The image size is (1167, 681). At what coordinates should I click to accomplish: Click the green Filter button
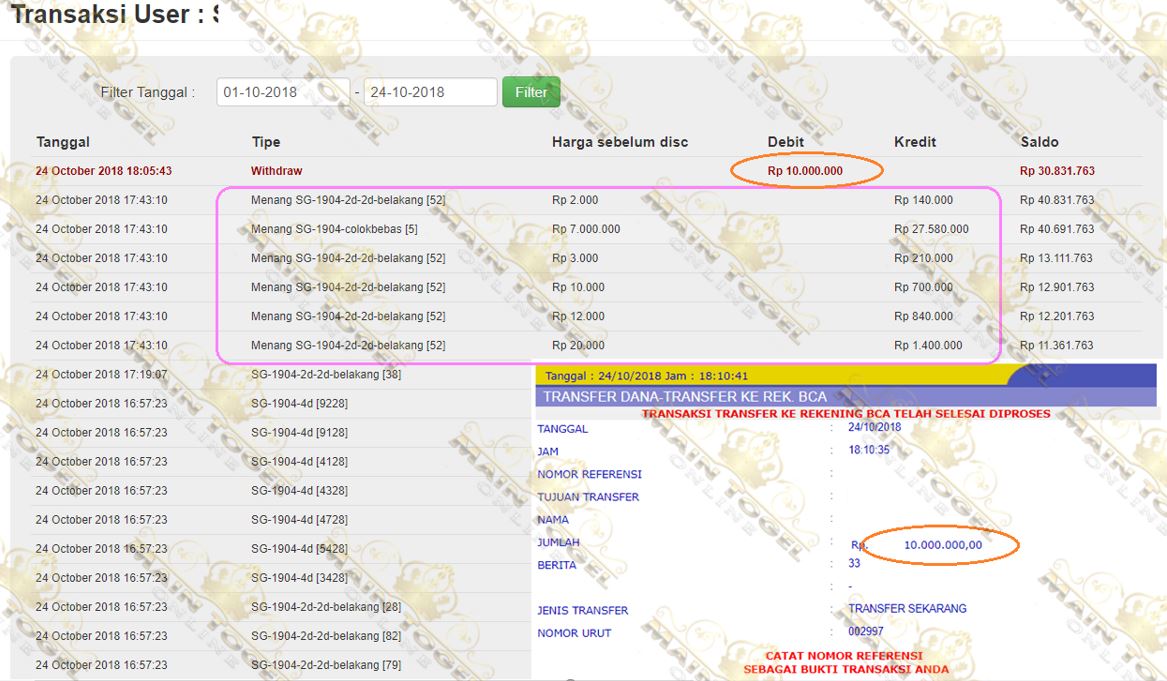coord(531,92)
